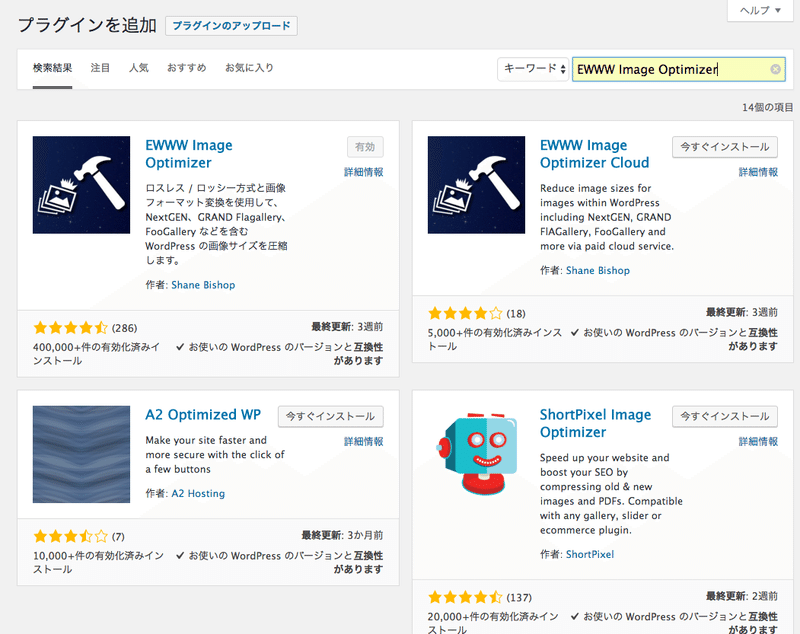Switch to the 検索結果 tab

click(x=53, y=68)
